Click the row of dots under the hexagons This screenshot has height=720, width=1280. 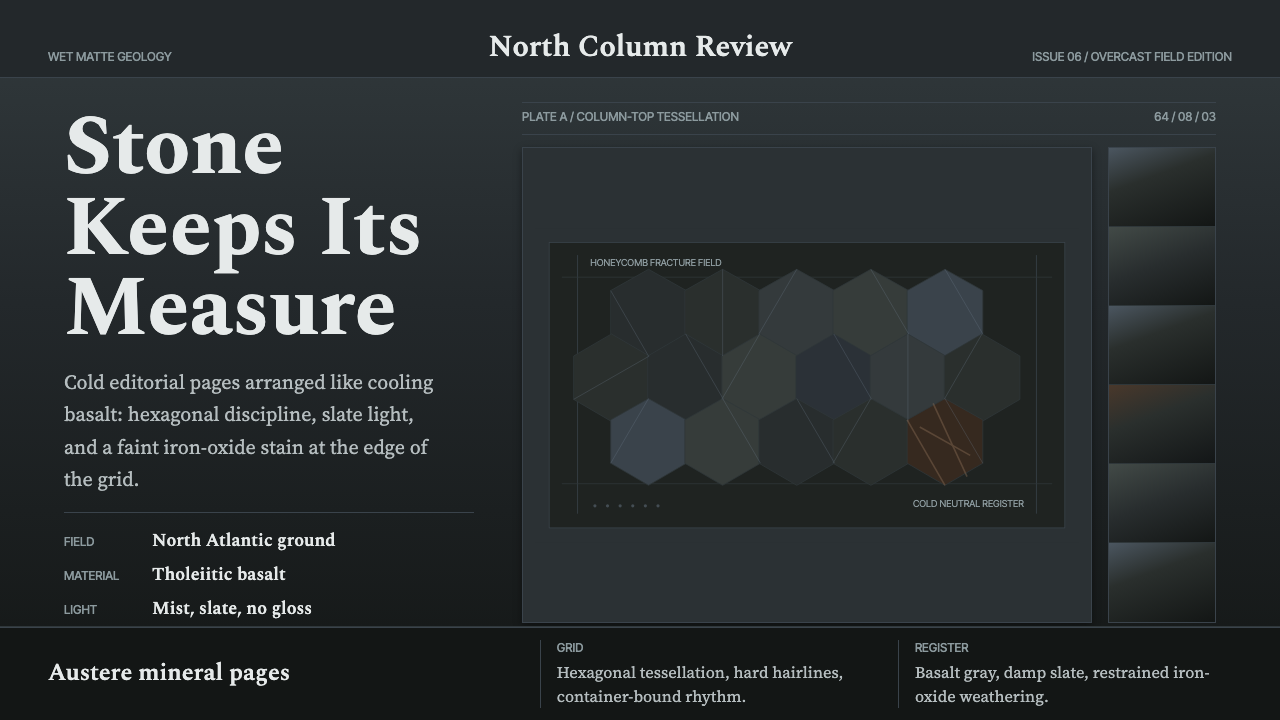(626, 506)
